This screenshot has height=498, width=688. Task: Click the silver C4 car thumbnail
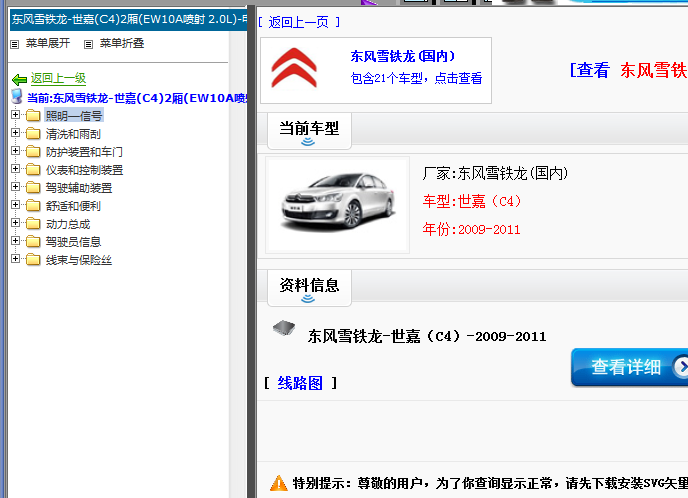click(x=337, y=205)
